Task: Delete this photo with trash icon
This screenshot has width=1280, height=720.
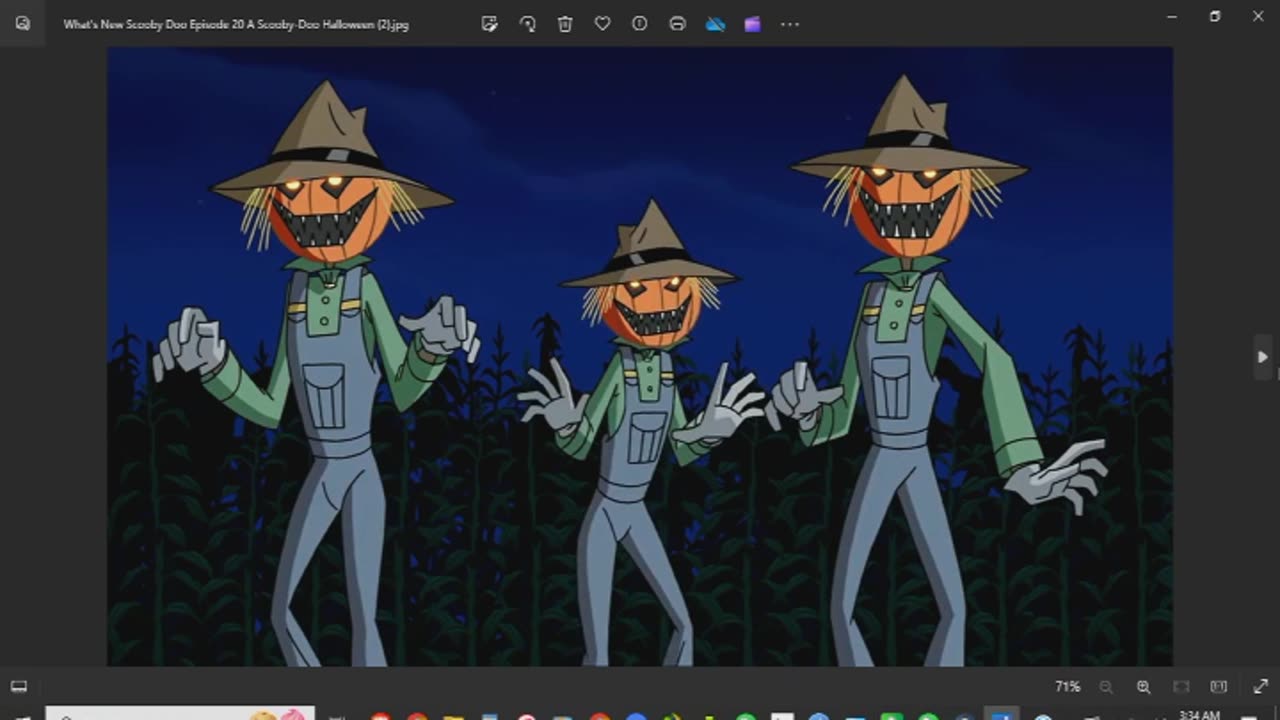Action: [x=565, y=24]
